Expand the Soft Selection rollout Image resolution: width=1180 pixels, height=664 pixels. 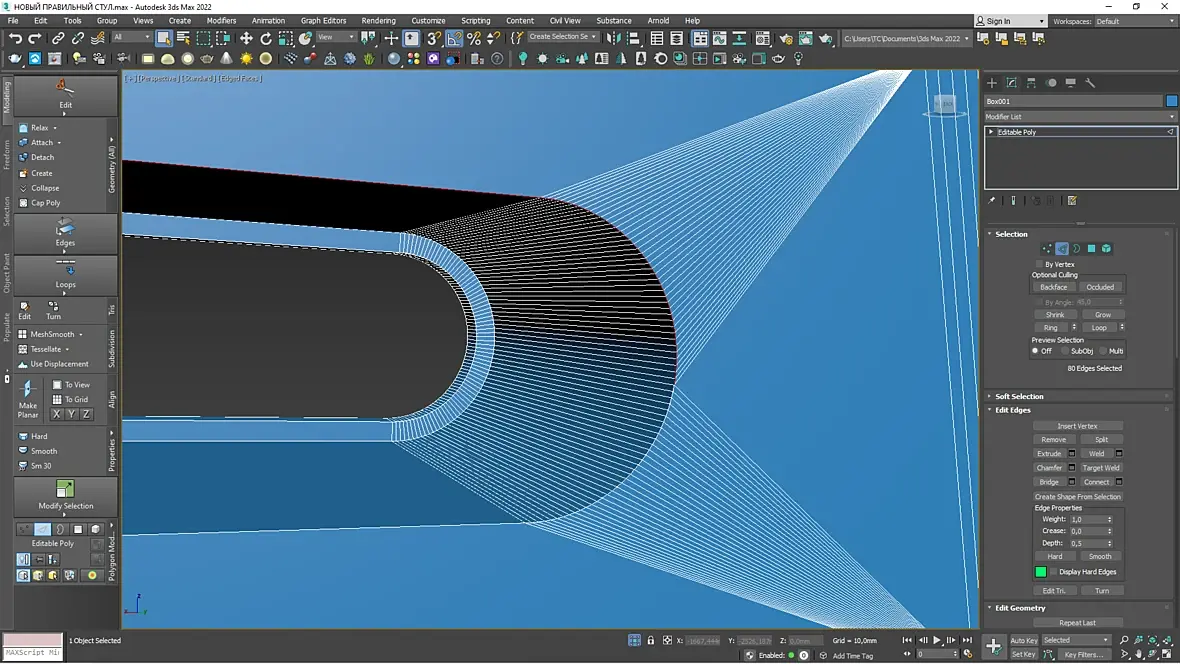[x=1019, y=396]
